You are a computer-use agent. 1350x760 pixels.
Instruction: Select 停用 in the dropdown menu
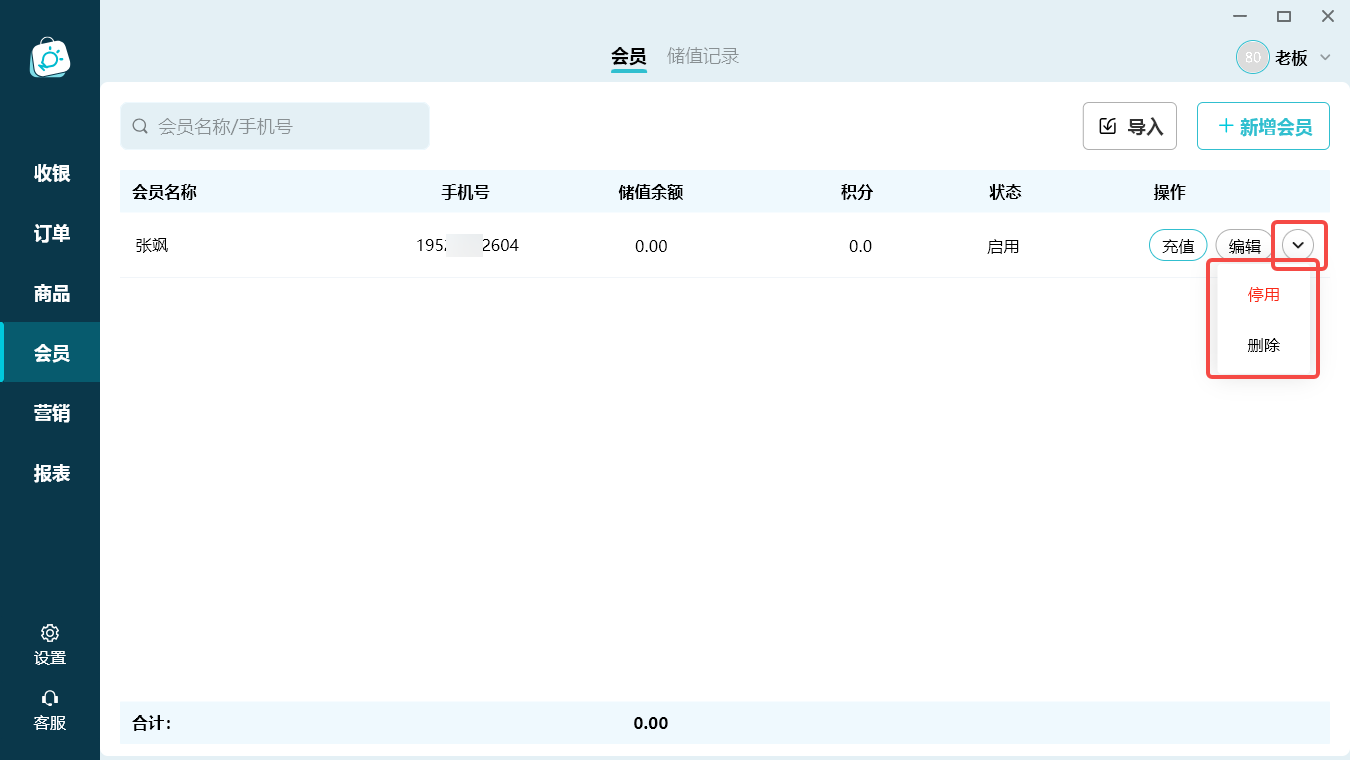point(1263,295)
